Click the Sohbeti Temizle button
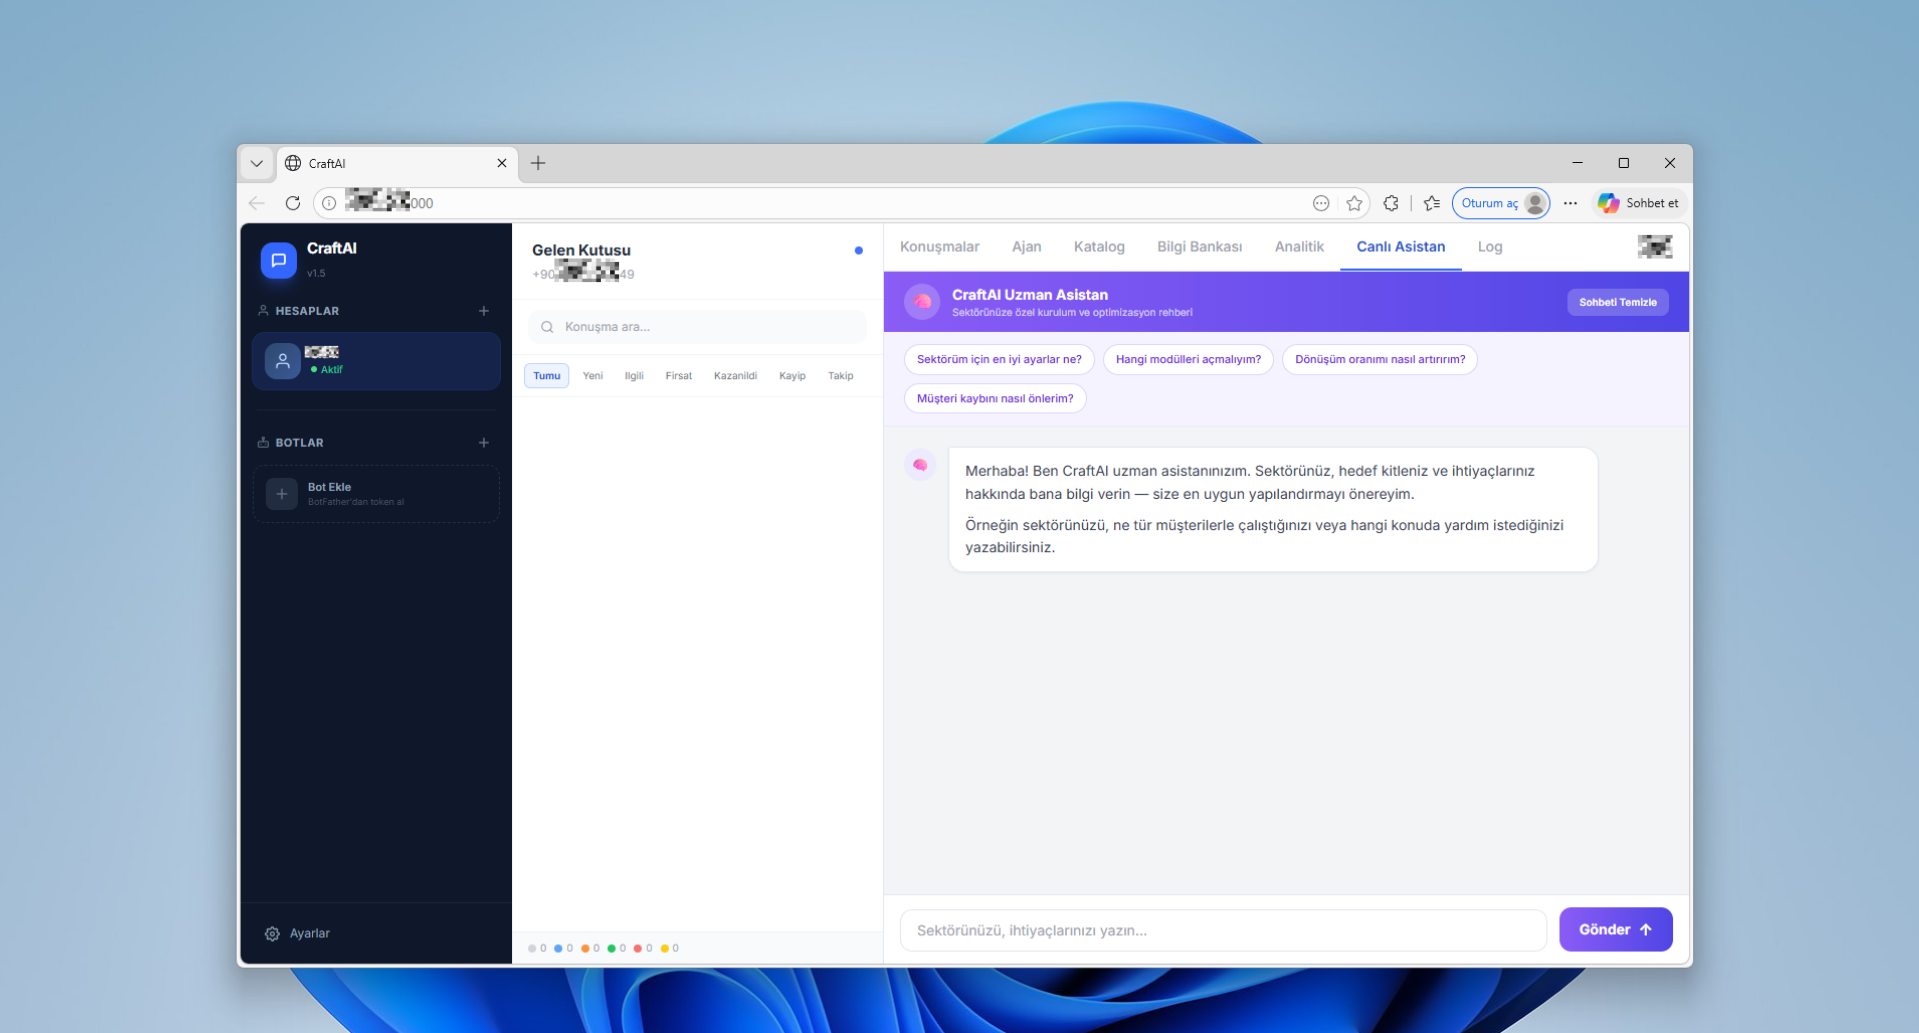The width and height of the screenshot is (1919, 1033). point(1617,302)
